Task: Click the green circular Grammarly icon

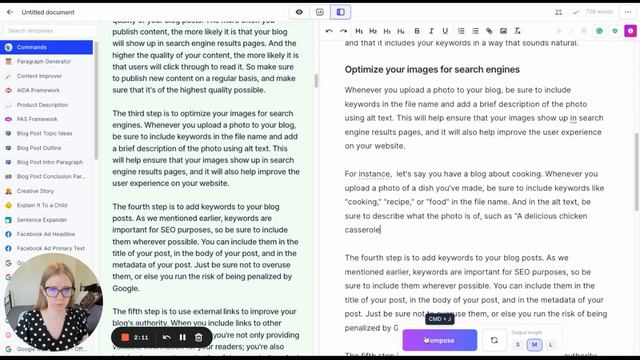Action: point(599,31)
